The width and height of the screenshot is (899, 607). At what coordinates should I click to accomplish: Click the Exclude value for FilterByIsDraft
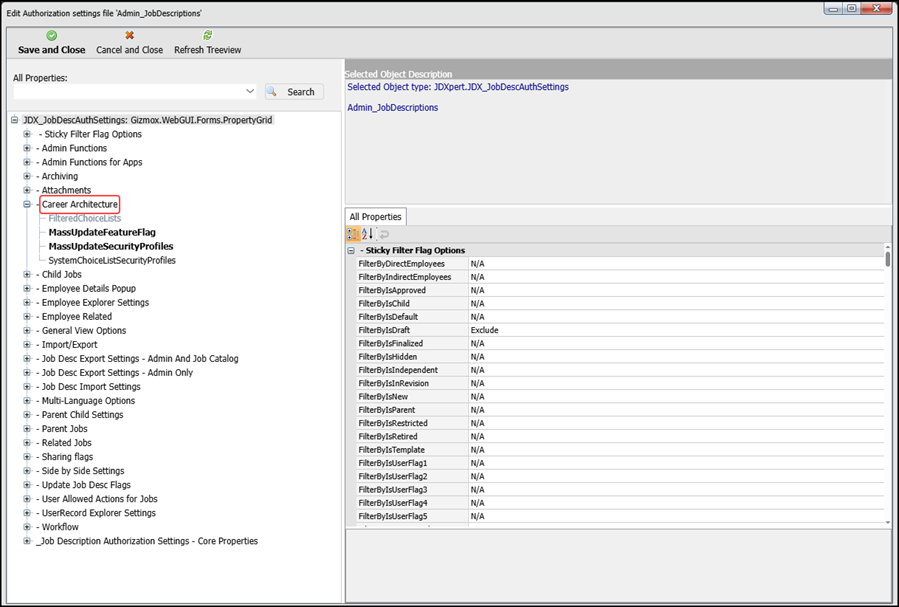click(484, 330)
